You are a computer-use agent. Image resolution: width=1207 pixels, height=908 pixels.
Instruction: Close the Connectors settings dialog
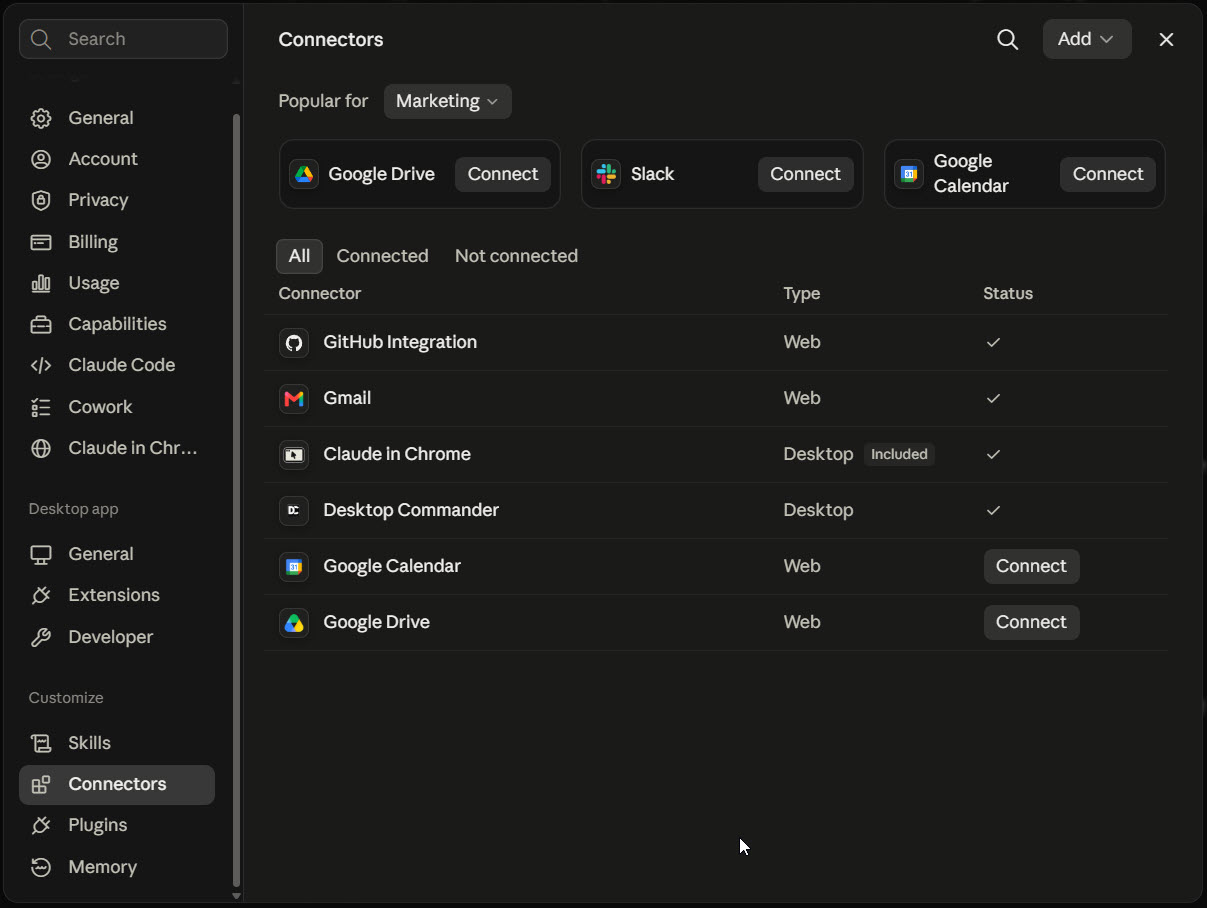coord(1166,39)
